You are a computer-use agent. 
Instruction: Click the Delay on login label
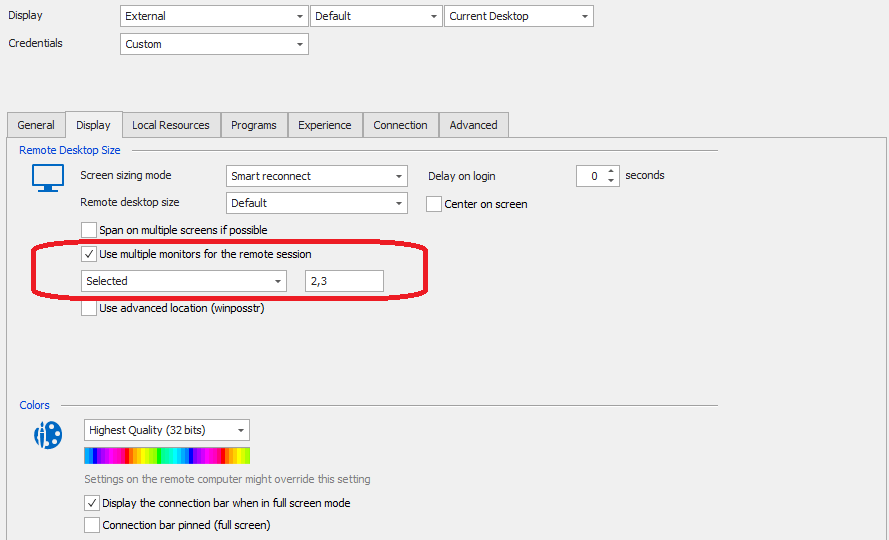tap(462, 176)
